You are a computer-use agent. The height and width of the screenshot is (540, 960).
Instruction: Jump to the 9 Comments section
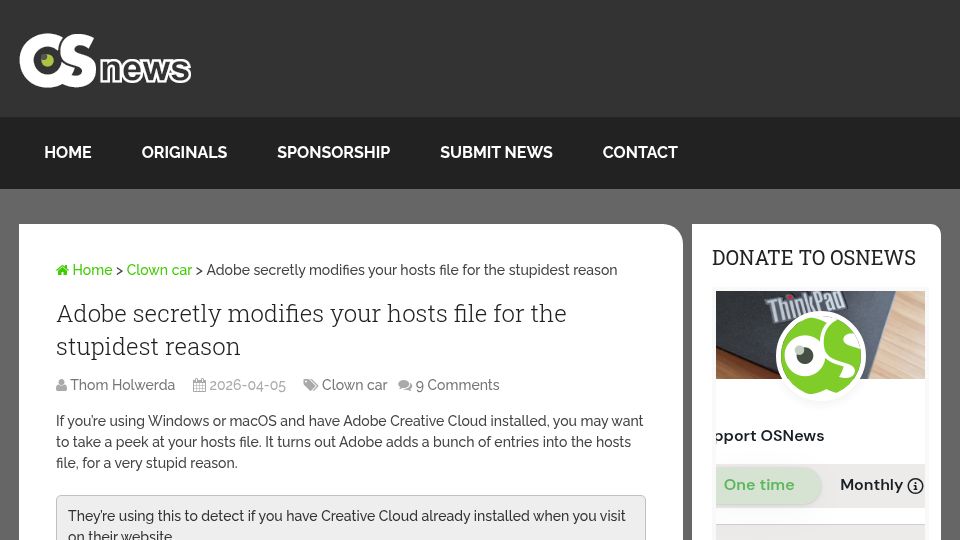(457, 385)
